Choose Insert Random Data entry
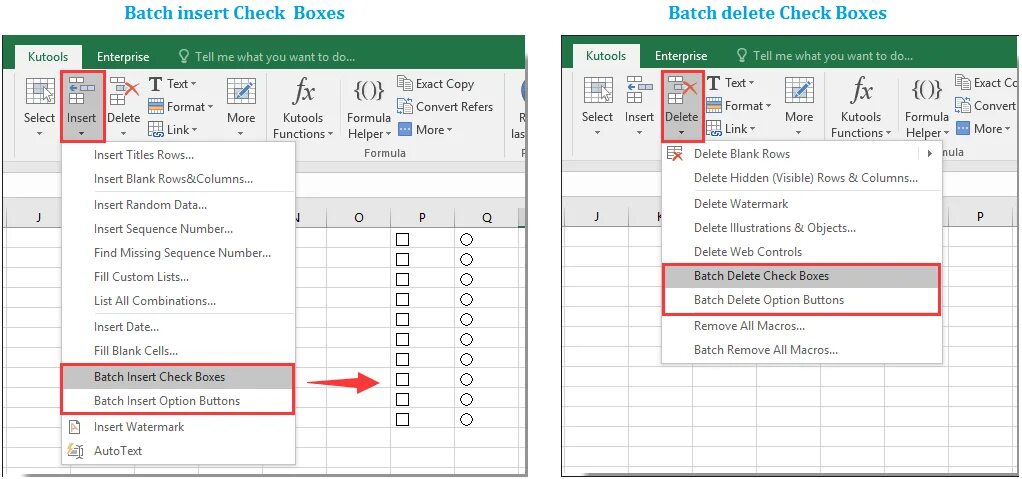Viewport: 1022px width, 479px height. click(178, 205)
